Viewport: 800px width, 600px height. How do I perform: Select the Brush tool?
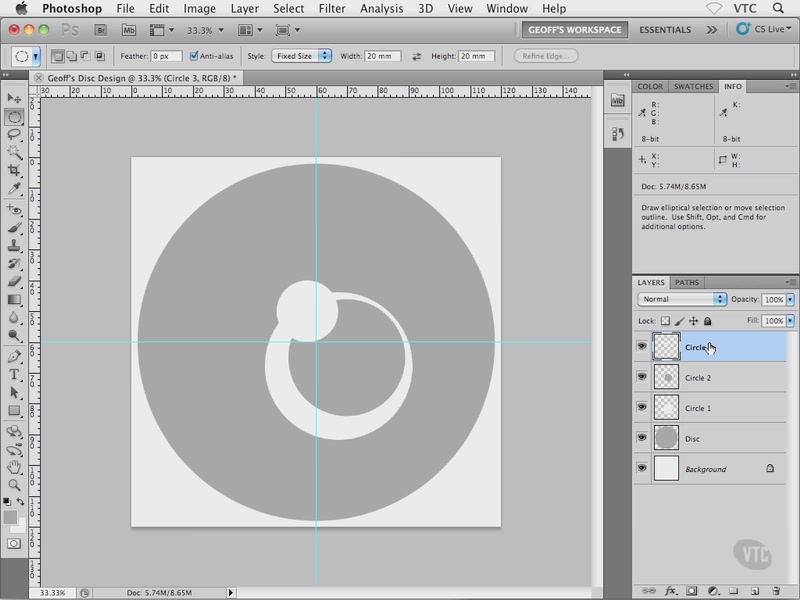(x=14, y=228)
